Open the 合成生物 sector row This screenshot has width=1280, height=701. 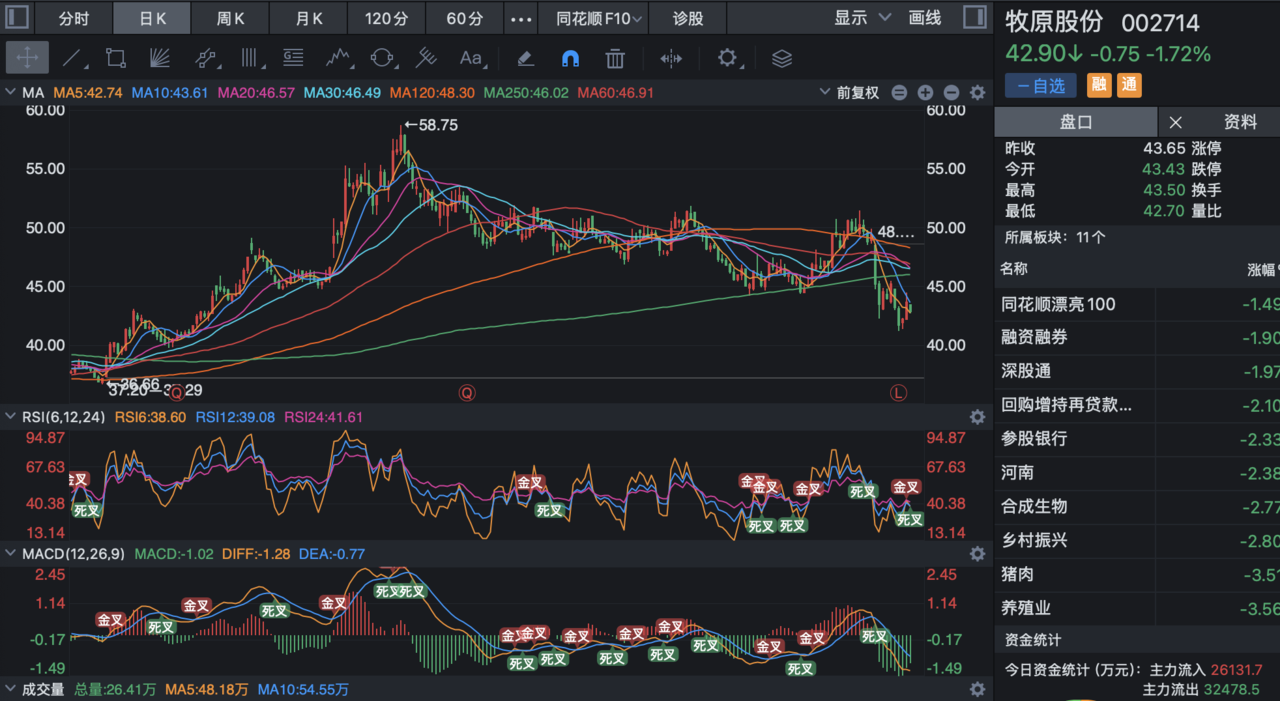(x=1137, y=506)
